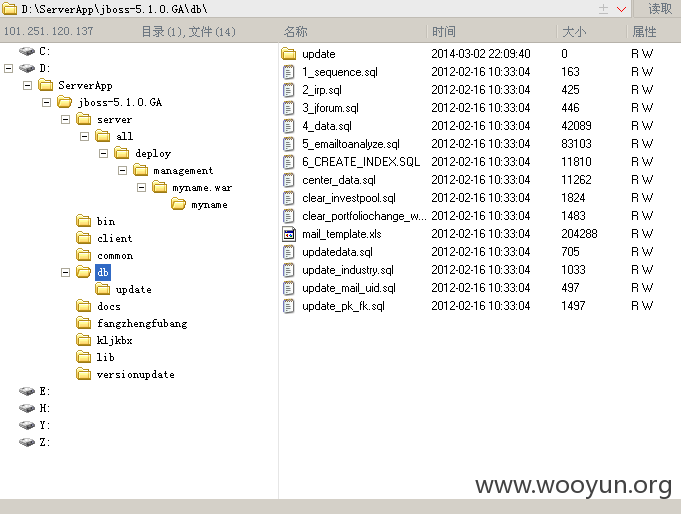Select clear_investpool.sql file name
This screenshot has height=514, width=681.
[349, 198]
